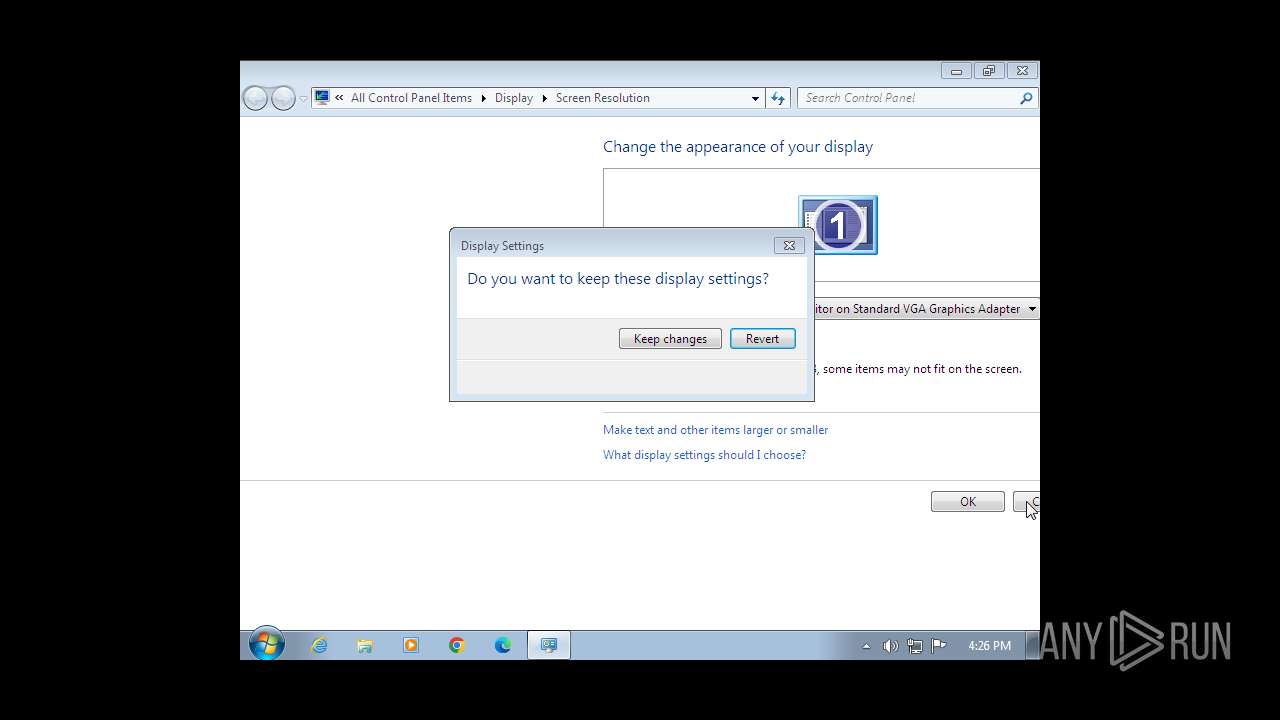The height and width of the screenshot is (720, 1280).
Task: Click 'Screen Resolution' breadcrumb
Action: 603,98
